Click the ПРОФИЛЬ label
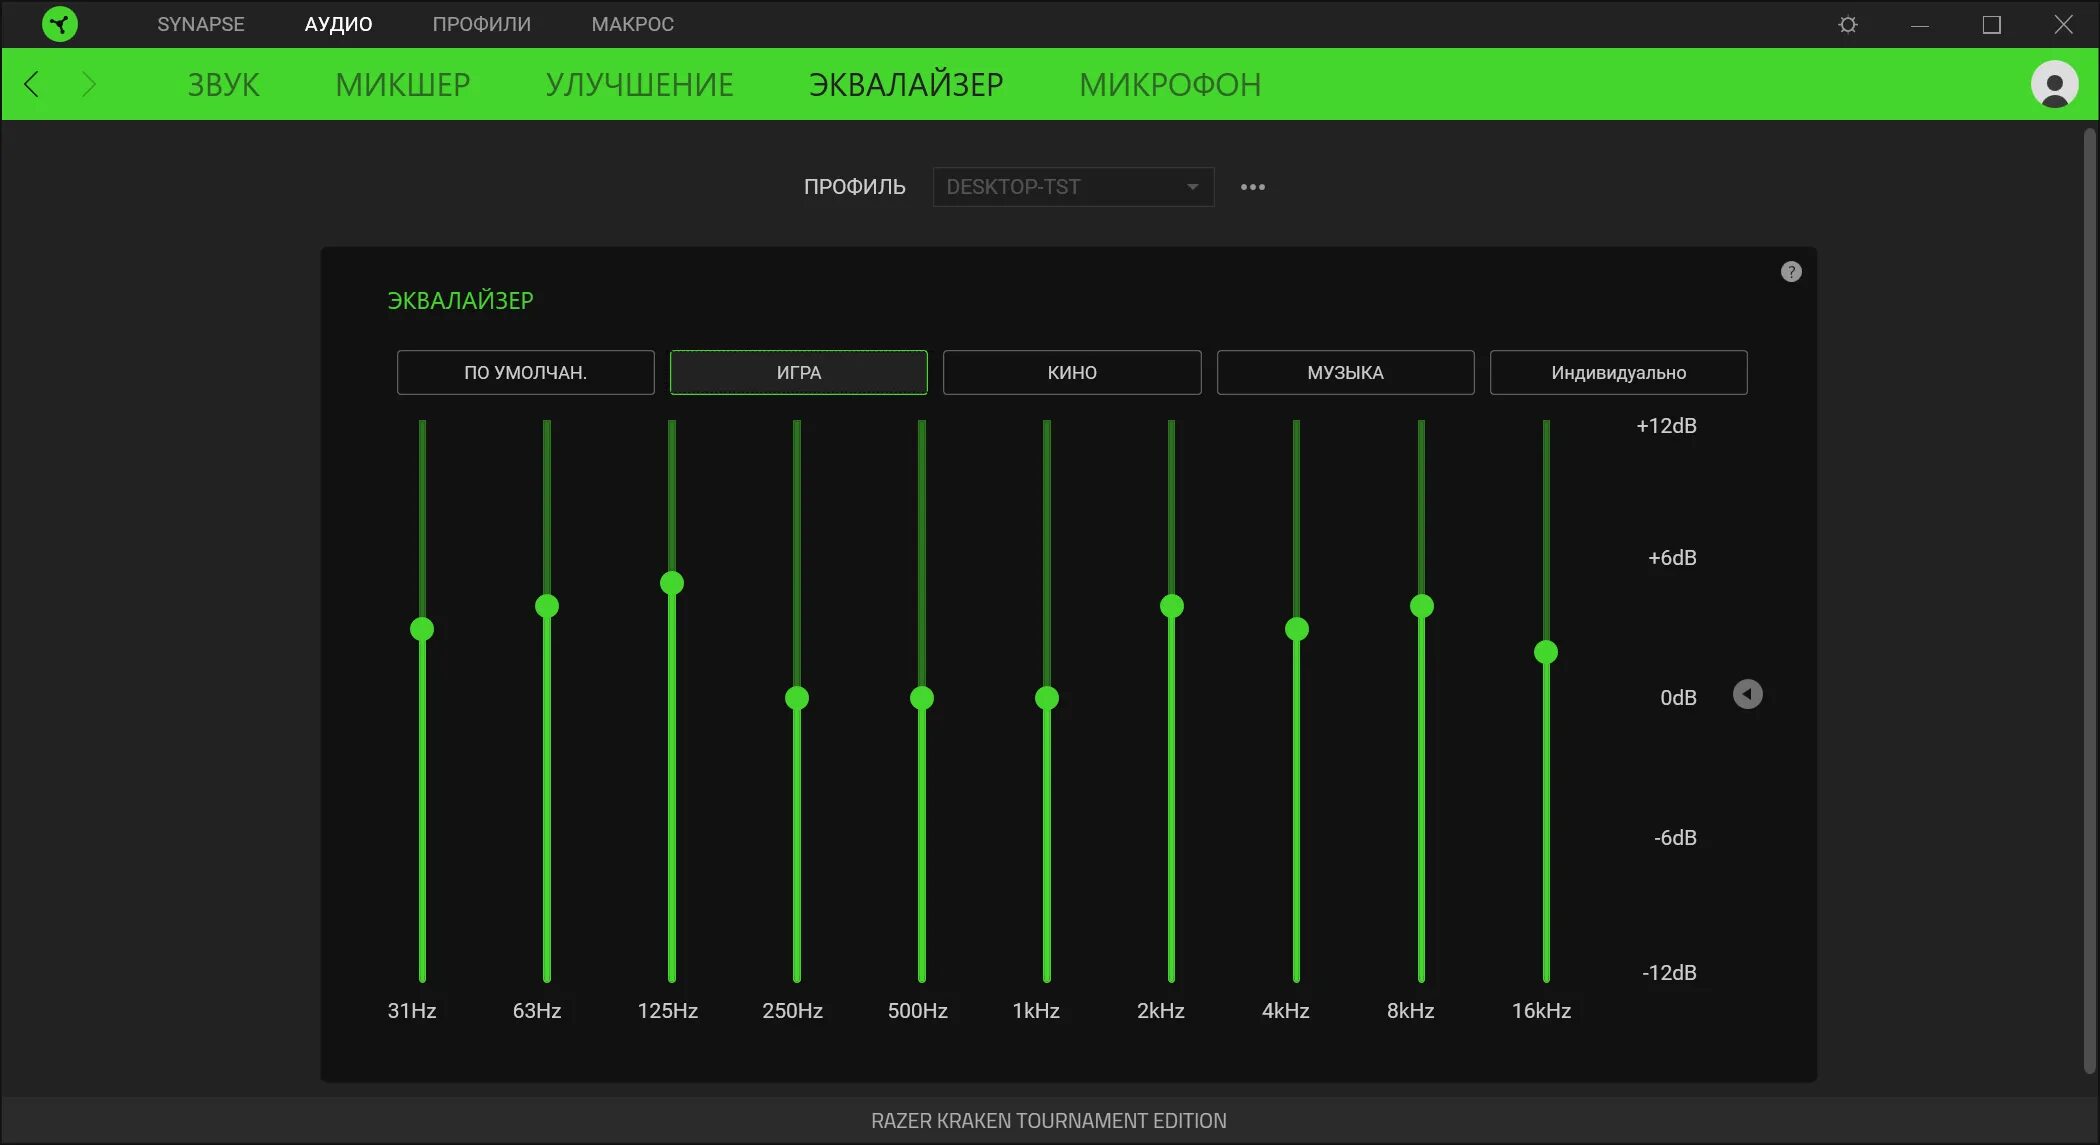 (855, 187)
